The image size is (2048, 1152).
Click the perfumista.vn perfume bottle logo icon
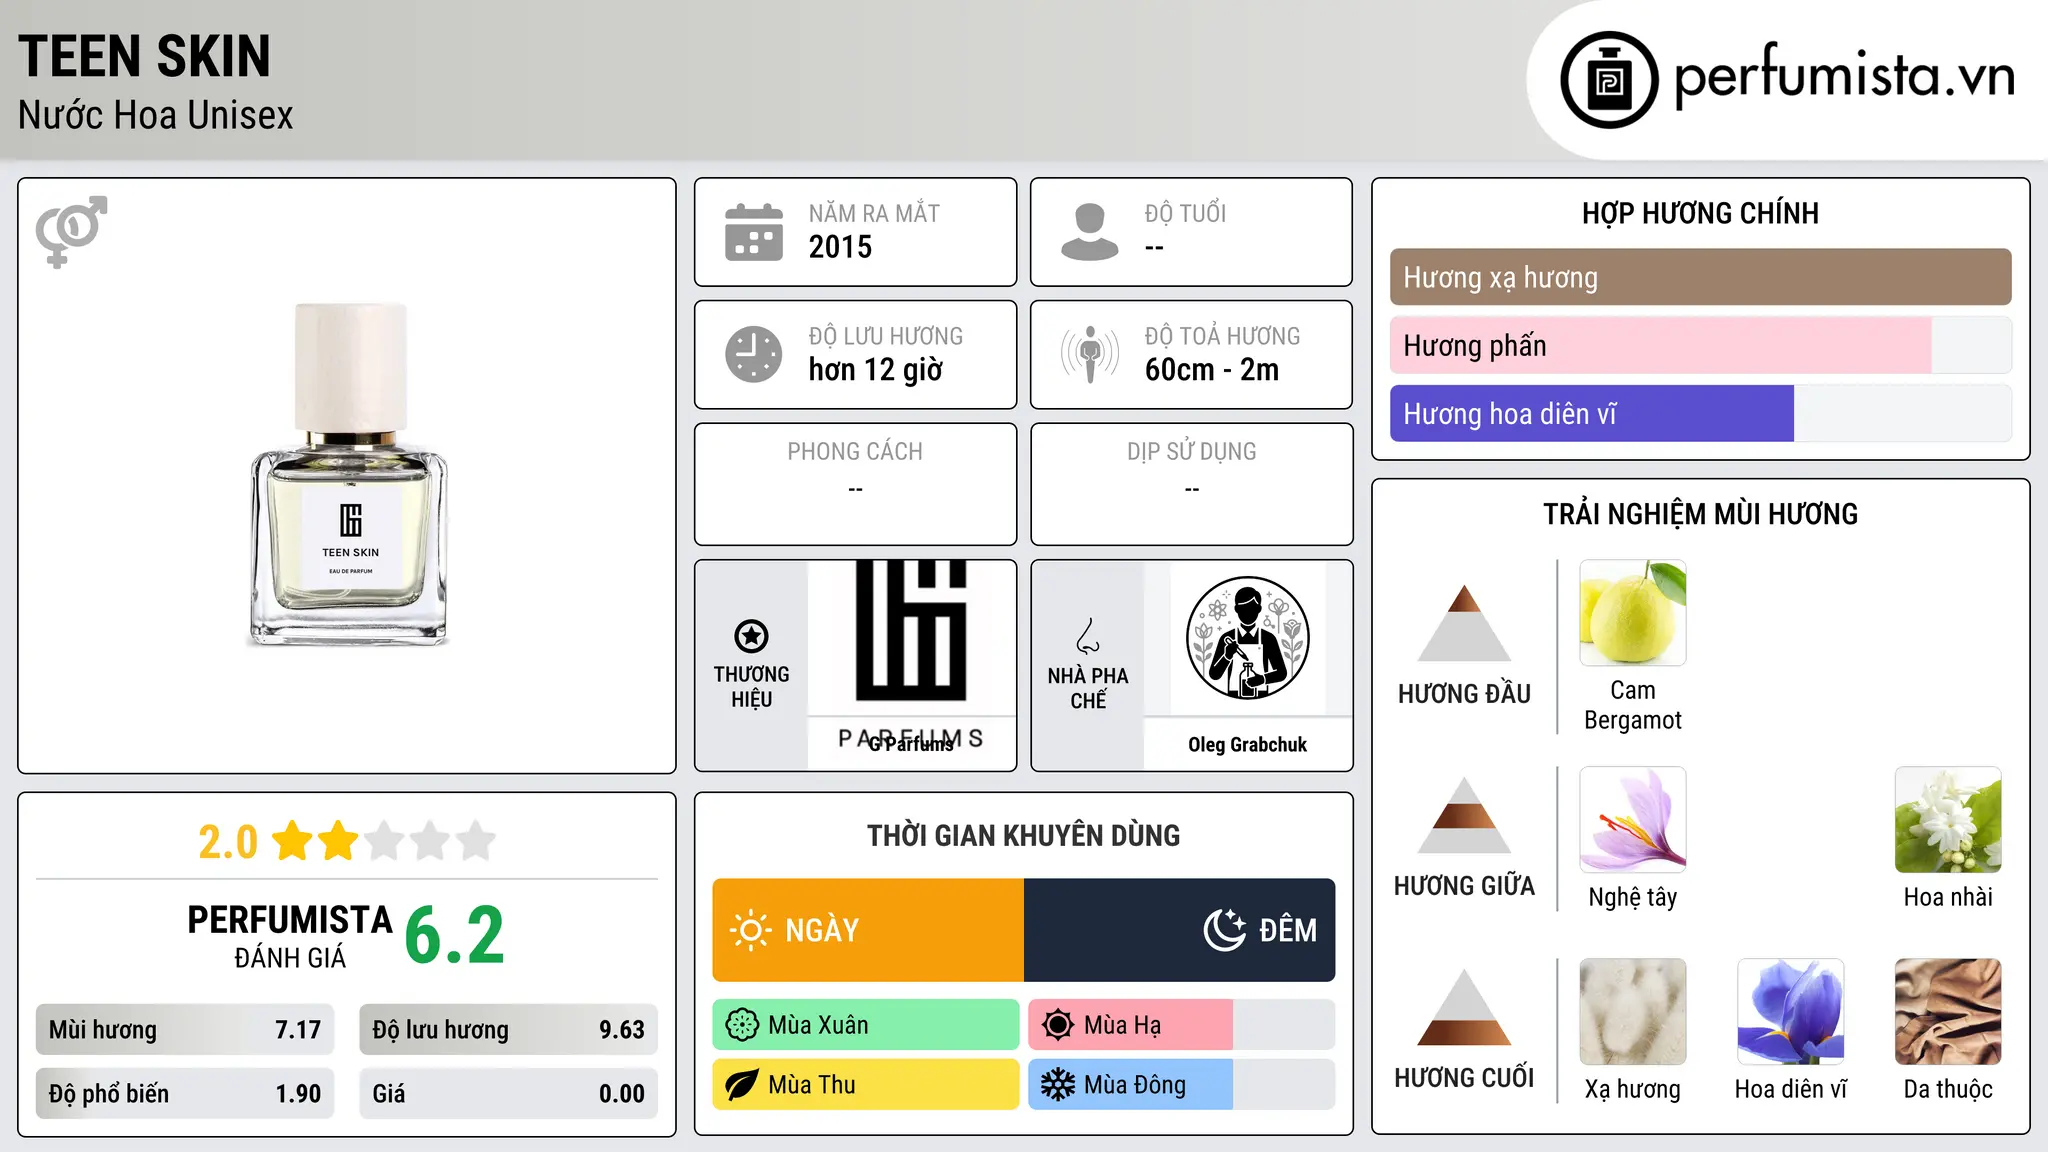pyautogui.click(x=1609, y=80)
